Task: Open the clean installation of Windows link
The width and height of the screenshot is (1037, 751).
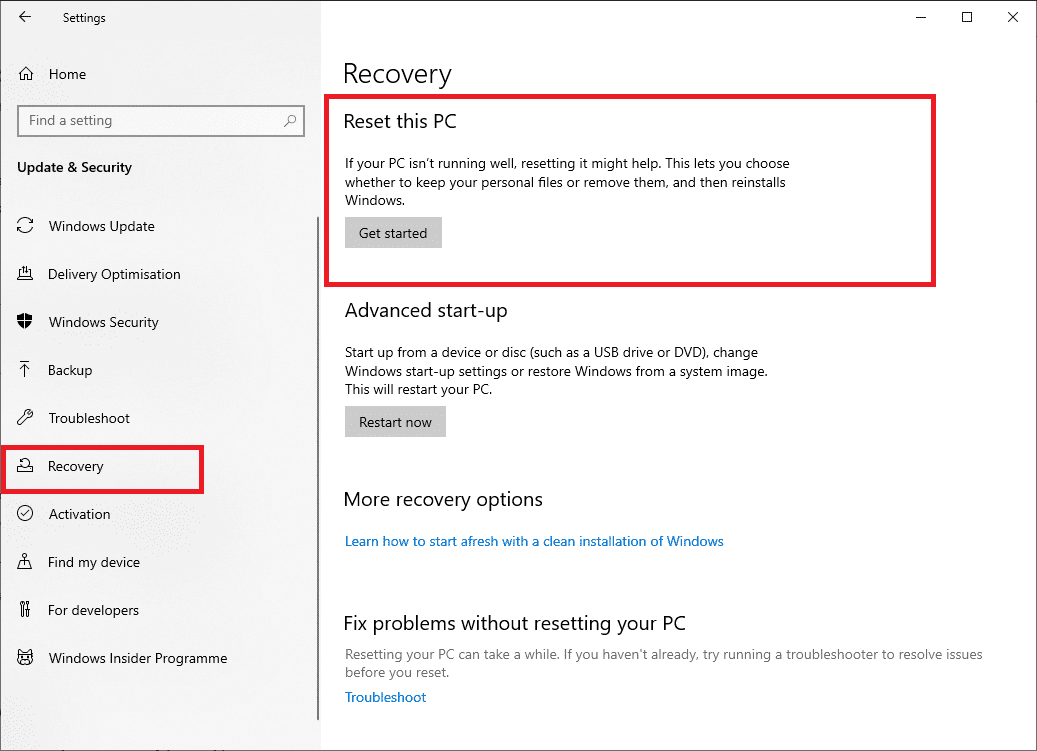Action: pos(534,541)
